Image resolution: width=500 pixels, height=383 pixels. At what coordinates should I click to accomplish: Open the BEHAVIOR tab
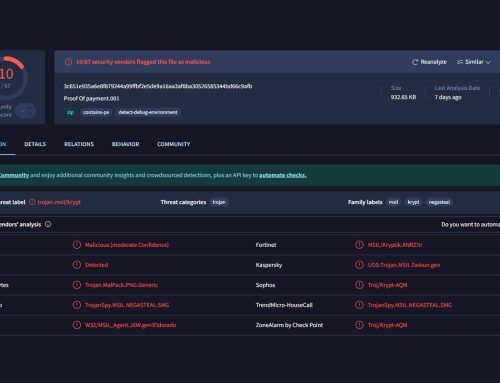pyautogui.click(x=125, y=144)
